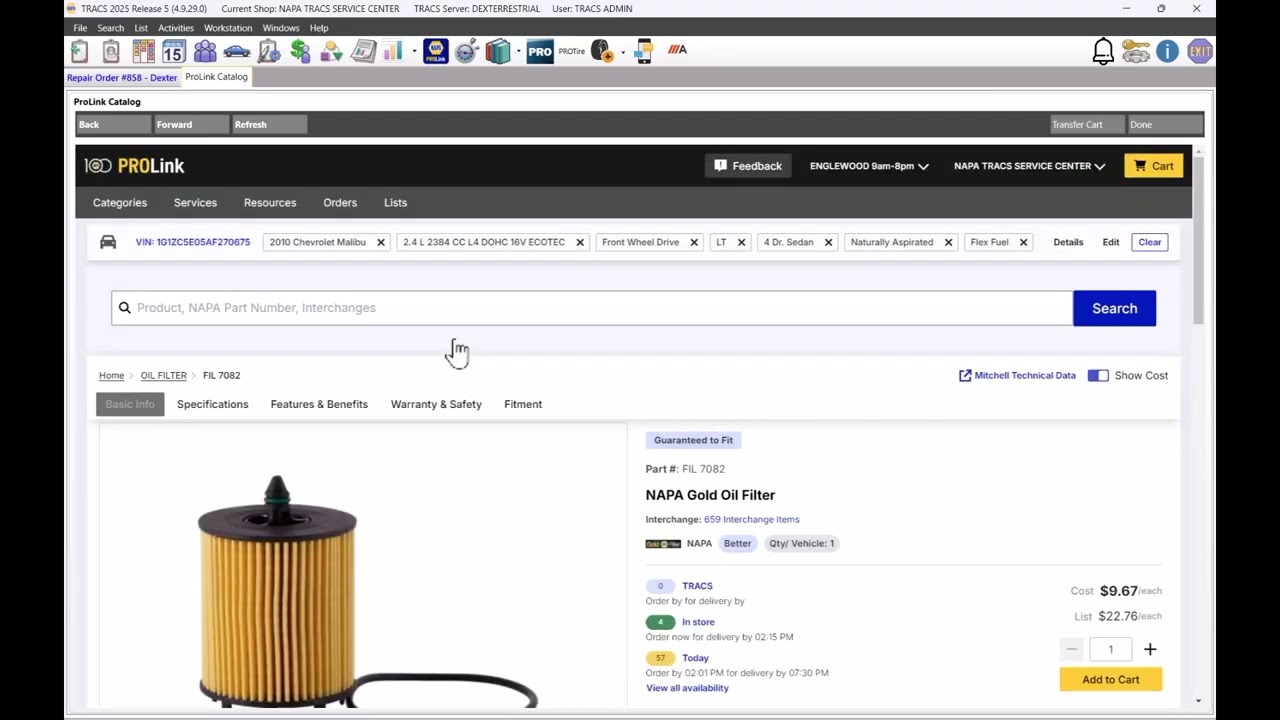Screen dimensions: 1280x720
Task: Open the Activities menu
Action: [x=176, y=28]
